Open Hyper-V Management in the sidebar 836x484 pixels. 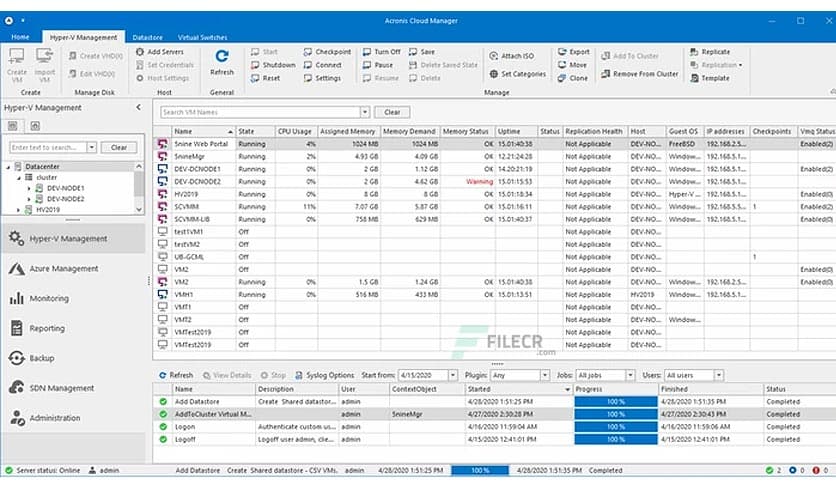pyautogui.click(x=73, y=239)
